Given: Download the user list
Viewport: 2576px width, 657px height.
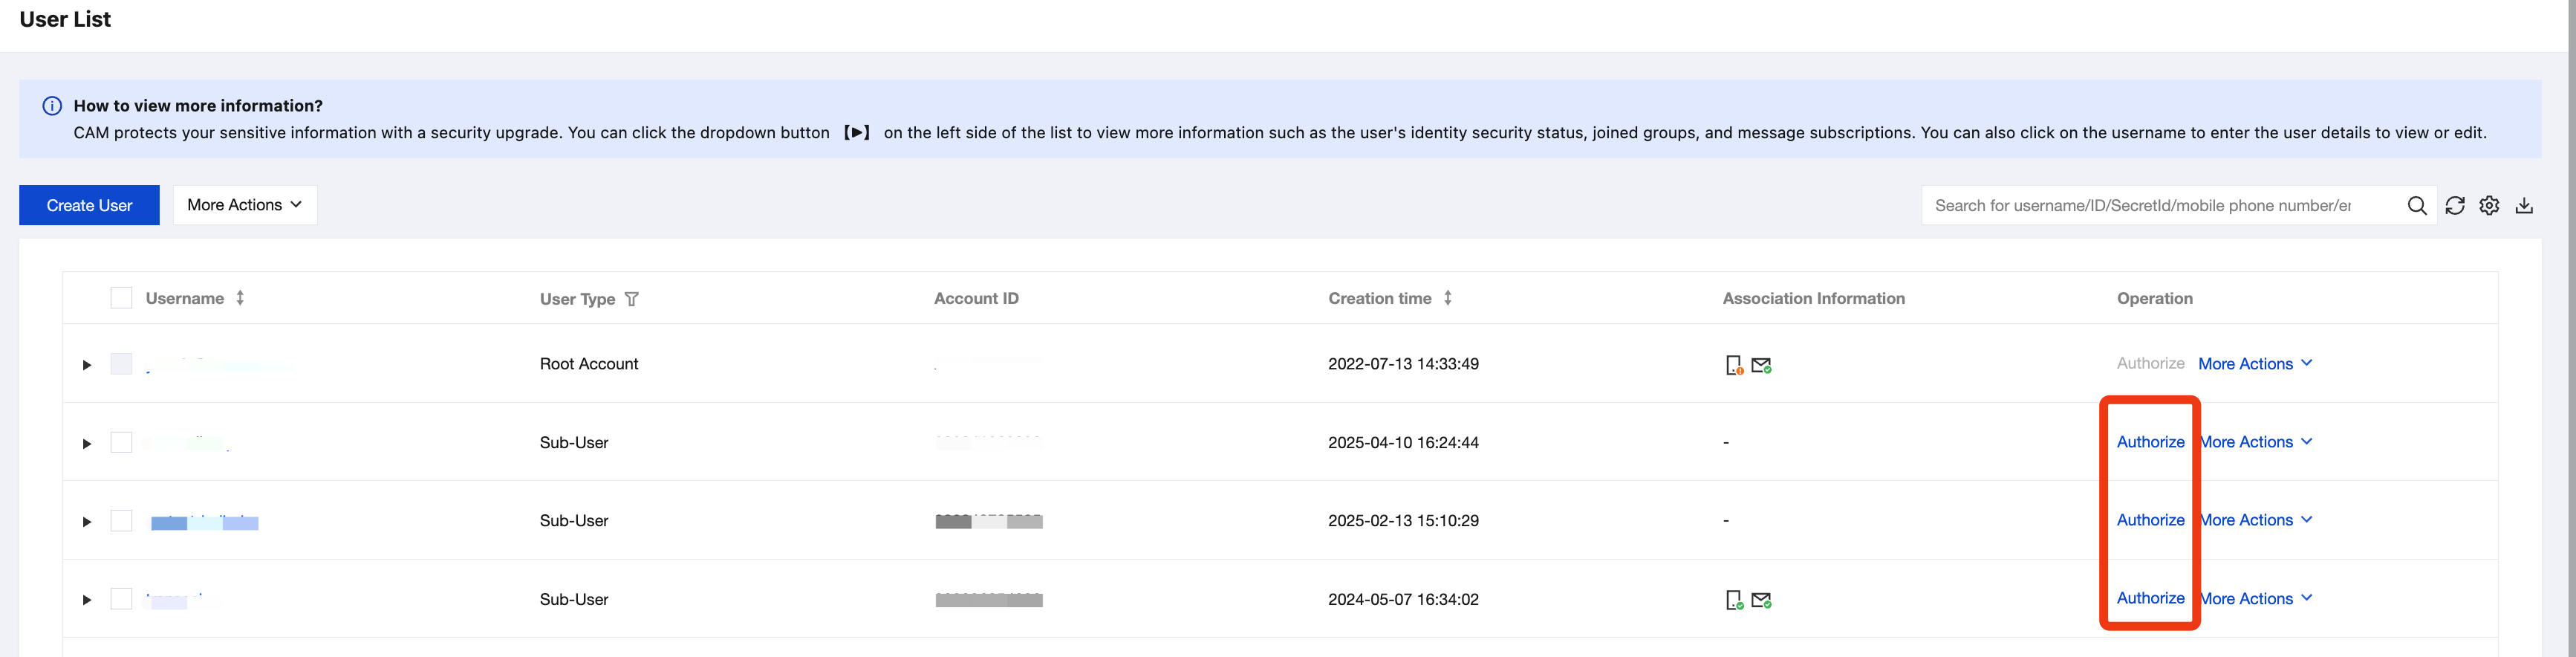Looking at the screenshot, I should tap(2524, 205).
